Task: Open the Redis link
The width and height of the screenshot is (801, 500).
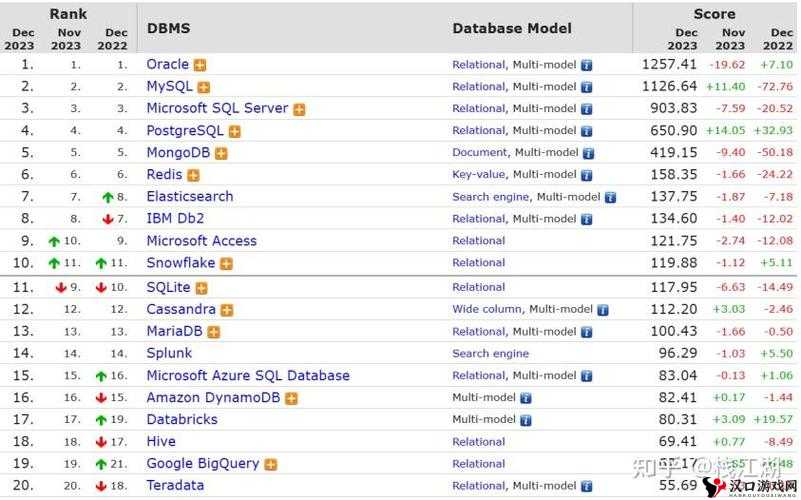Action: (164, 175)
